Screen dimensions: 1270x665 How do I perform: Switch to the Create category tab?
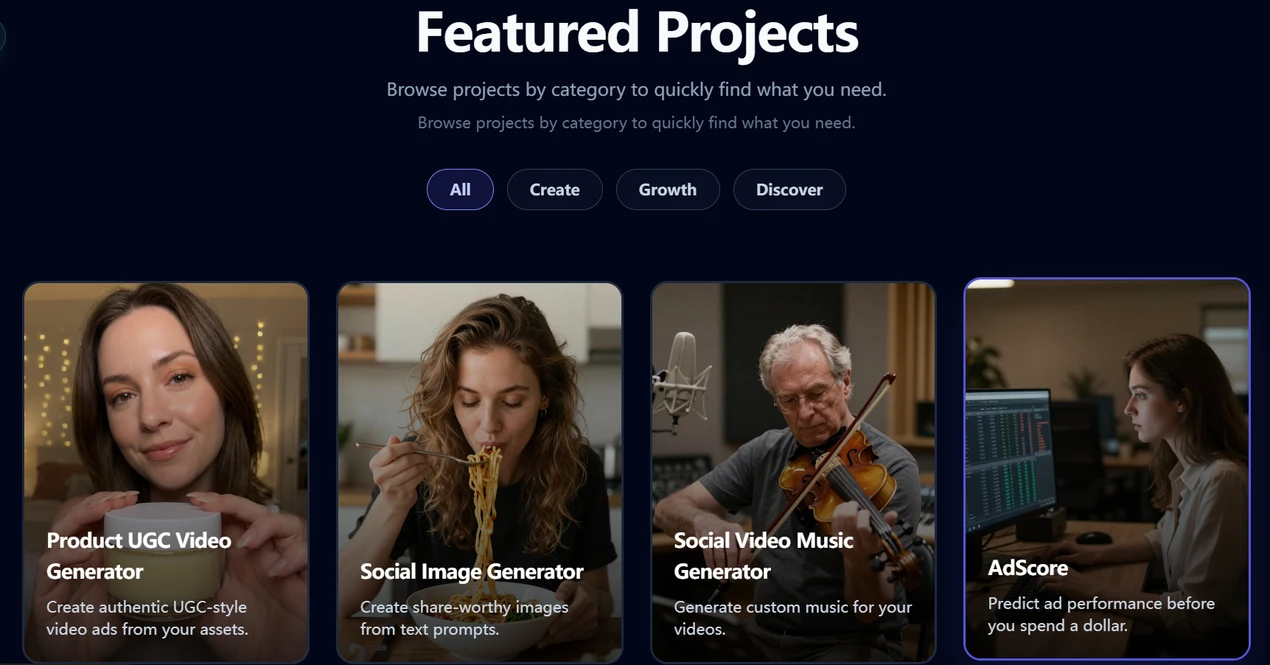point(554,189)
